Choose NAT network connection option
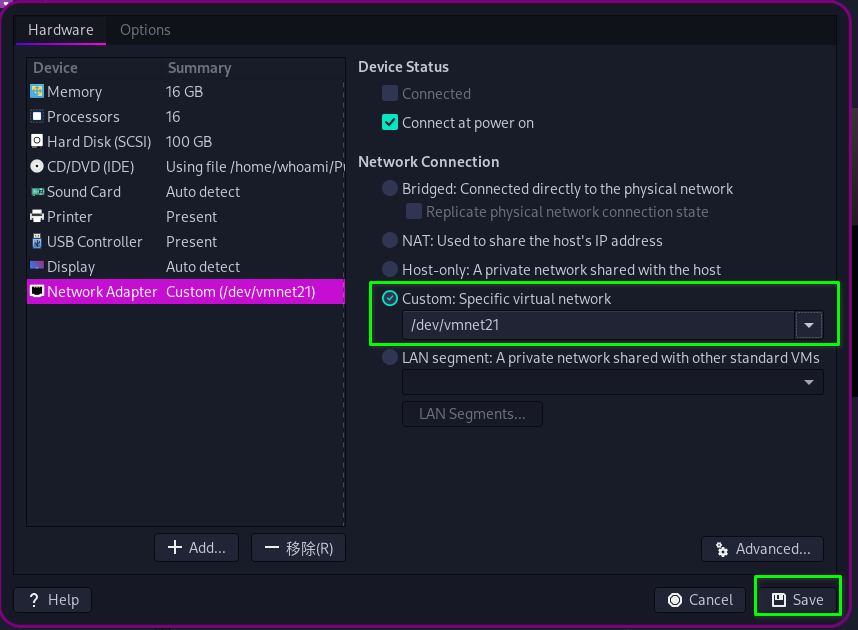Image resolution: width=858 pixels, height=630 pixels. coord(390,241)
